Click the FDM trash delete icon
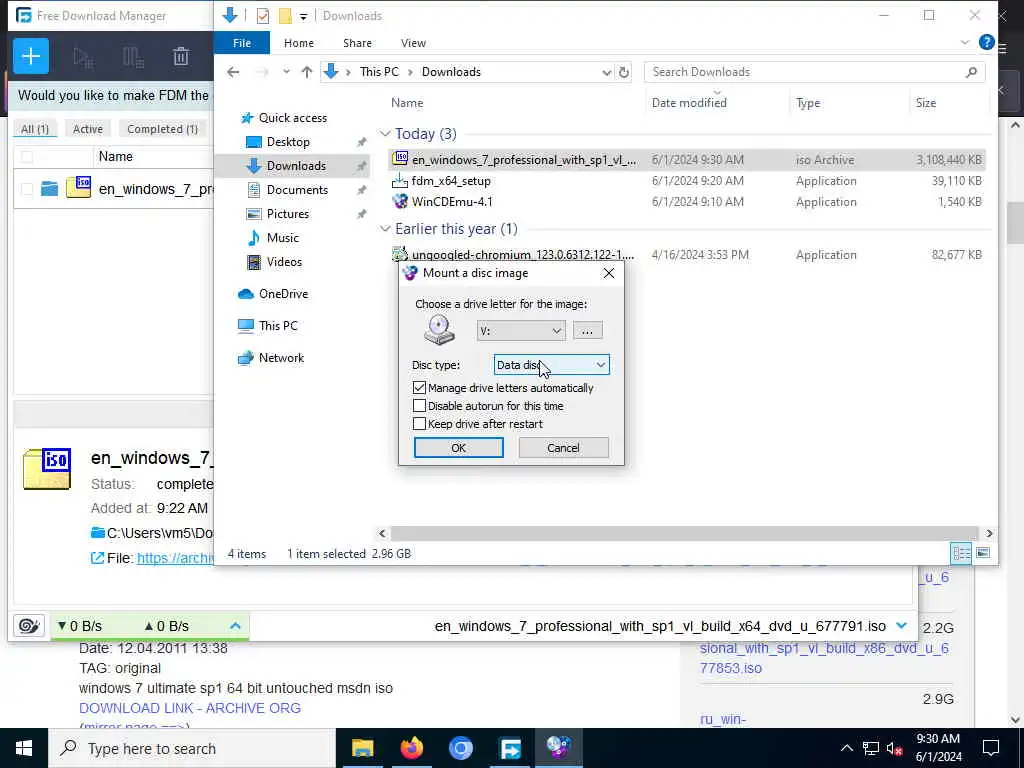The width and height of the screenshot is (1024, 768). [181, 57]
